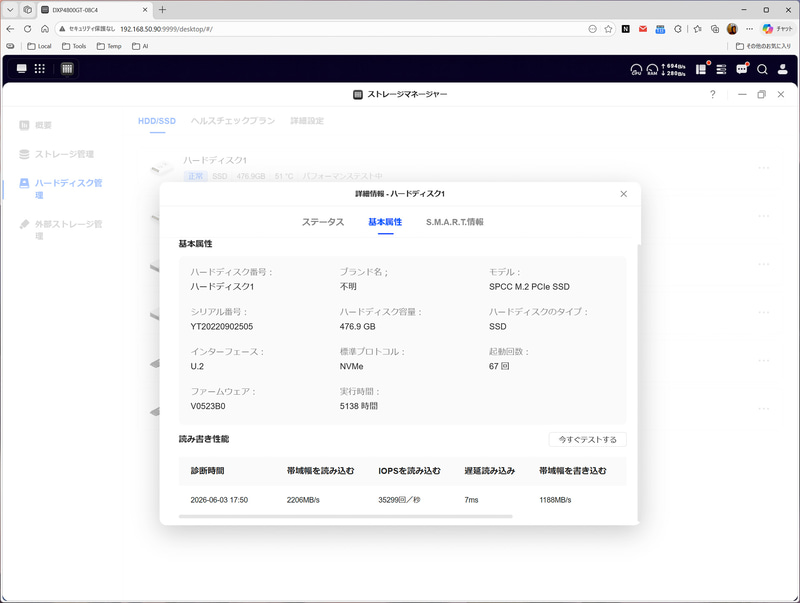
Task: Go to browser home page
Action: tap(45, 29)
